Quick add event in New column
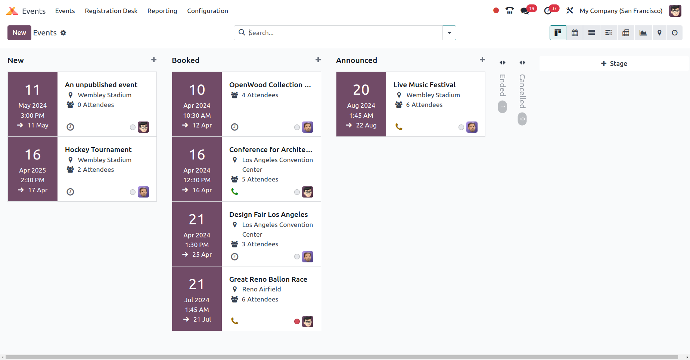The width and height of the screenshot is (690, 360). click(154, 59)
